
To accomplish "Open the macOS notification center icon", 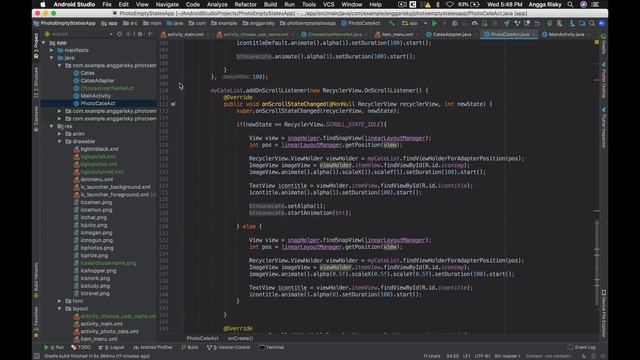I will coord(596,4).
